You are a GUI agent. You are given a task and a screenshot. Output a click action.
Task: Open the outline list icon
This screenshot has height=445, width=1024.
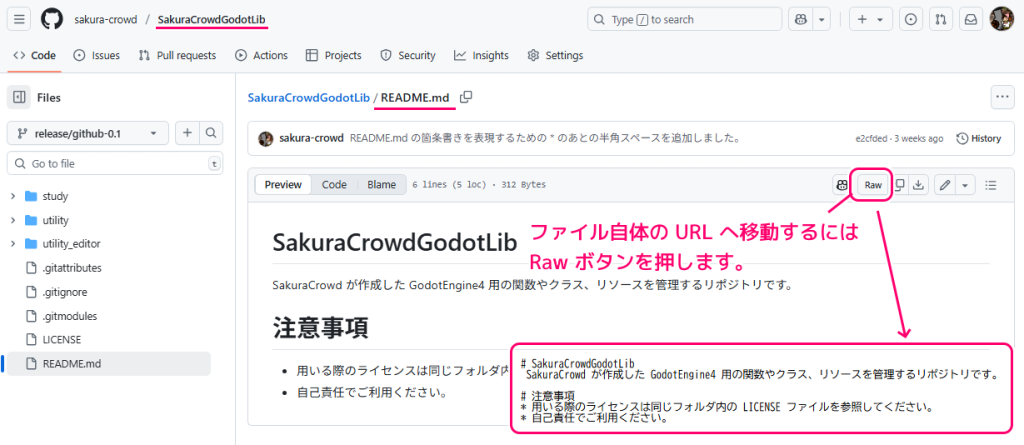[x=991, y=185]
